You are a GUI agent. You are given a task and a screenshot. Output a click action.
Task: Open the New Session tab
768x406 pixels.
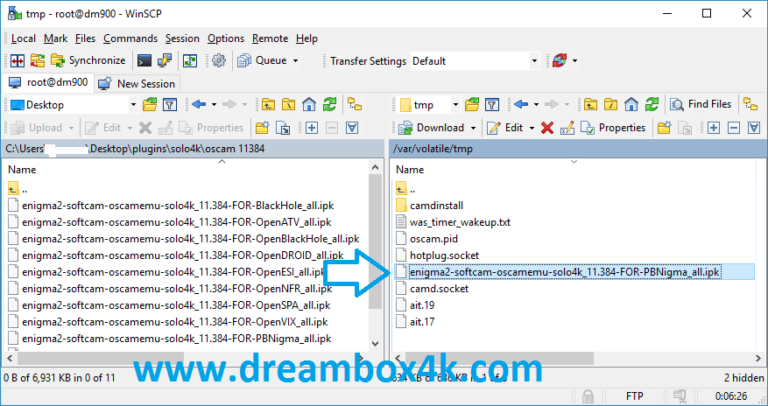137,84
